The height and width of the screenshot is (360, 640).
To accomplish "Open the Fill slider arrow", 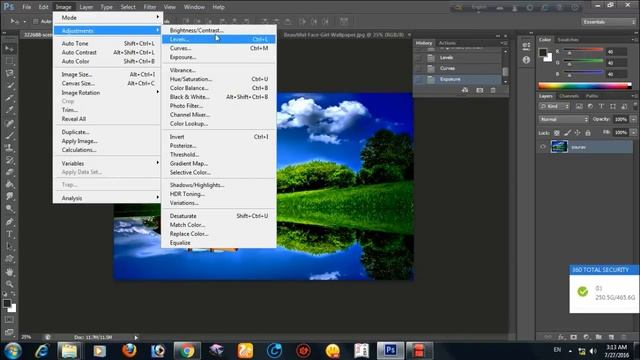I will 633,133.
